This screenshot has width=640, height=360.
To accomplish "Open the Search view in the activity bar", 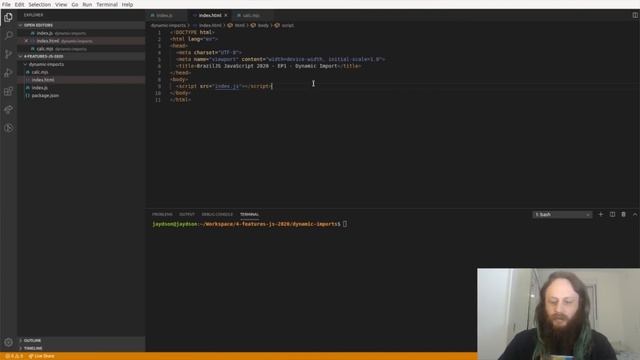I will coord(8,36).
